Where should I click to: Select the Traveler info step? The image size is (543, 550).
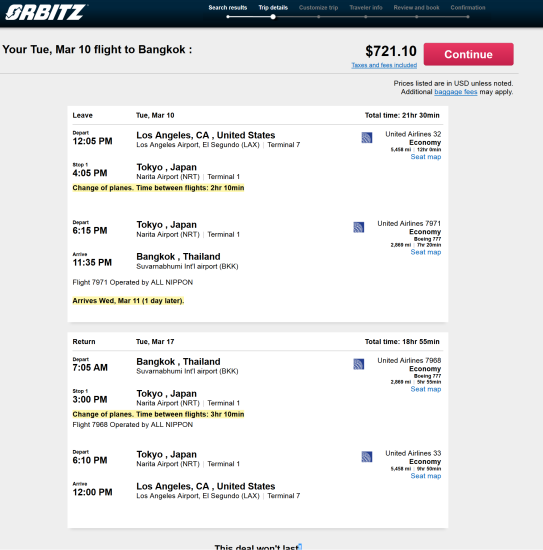point(366,7)
